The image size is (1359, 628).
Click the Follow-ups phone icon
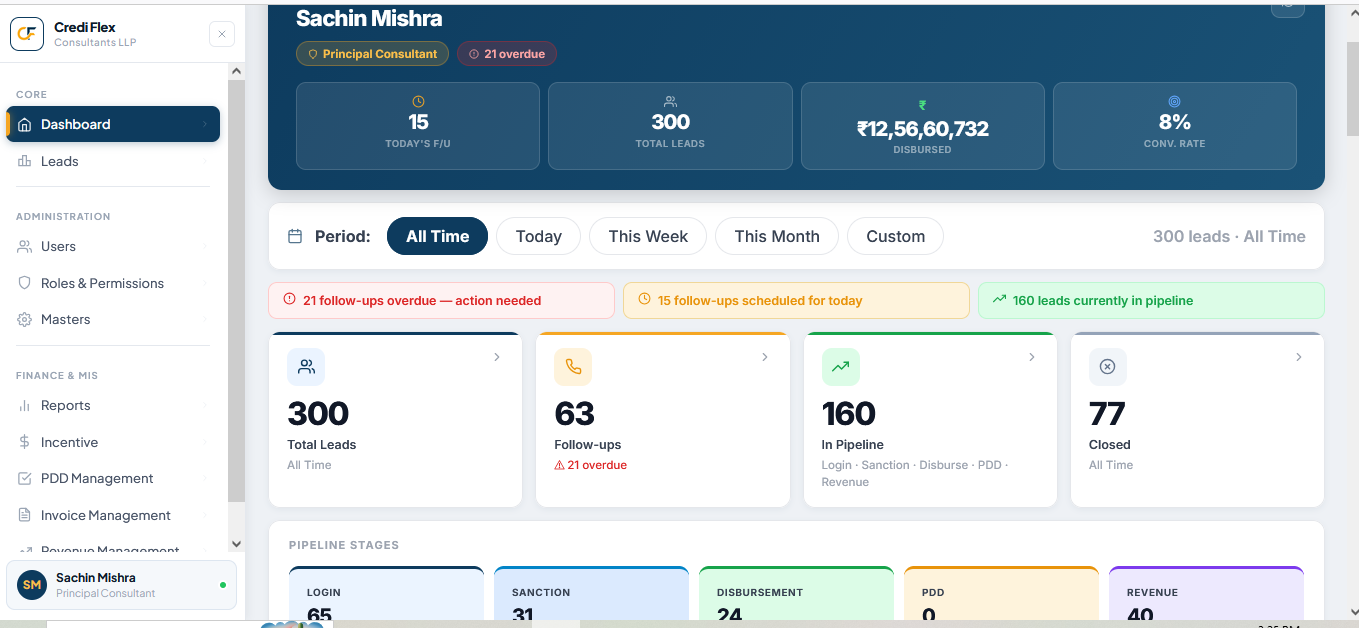pos(573,367)
